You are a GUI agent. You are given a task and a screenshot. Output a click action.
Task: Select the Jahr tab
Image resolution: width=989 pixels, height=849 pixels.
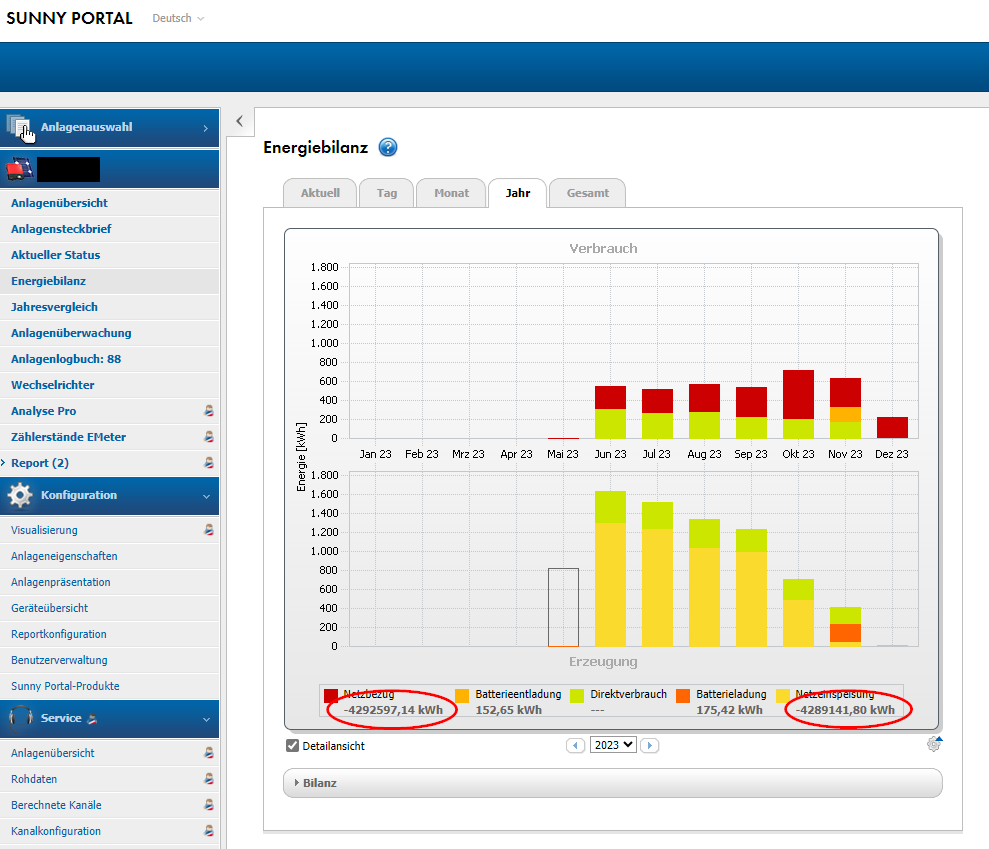[x=518, y=193]
